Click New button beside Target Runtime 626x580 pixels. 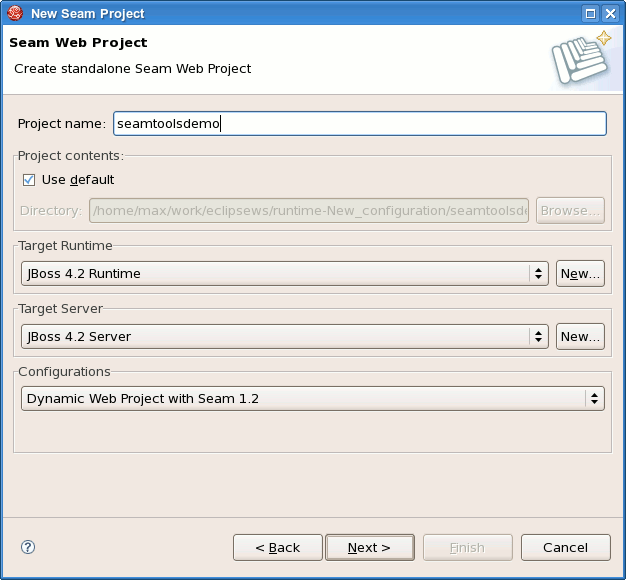(x=580, y=273)
